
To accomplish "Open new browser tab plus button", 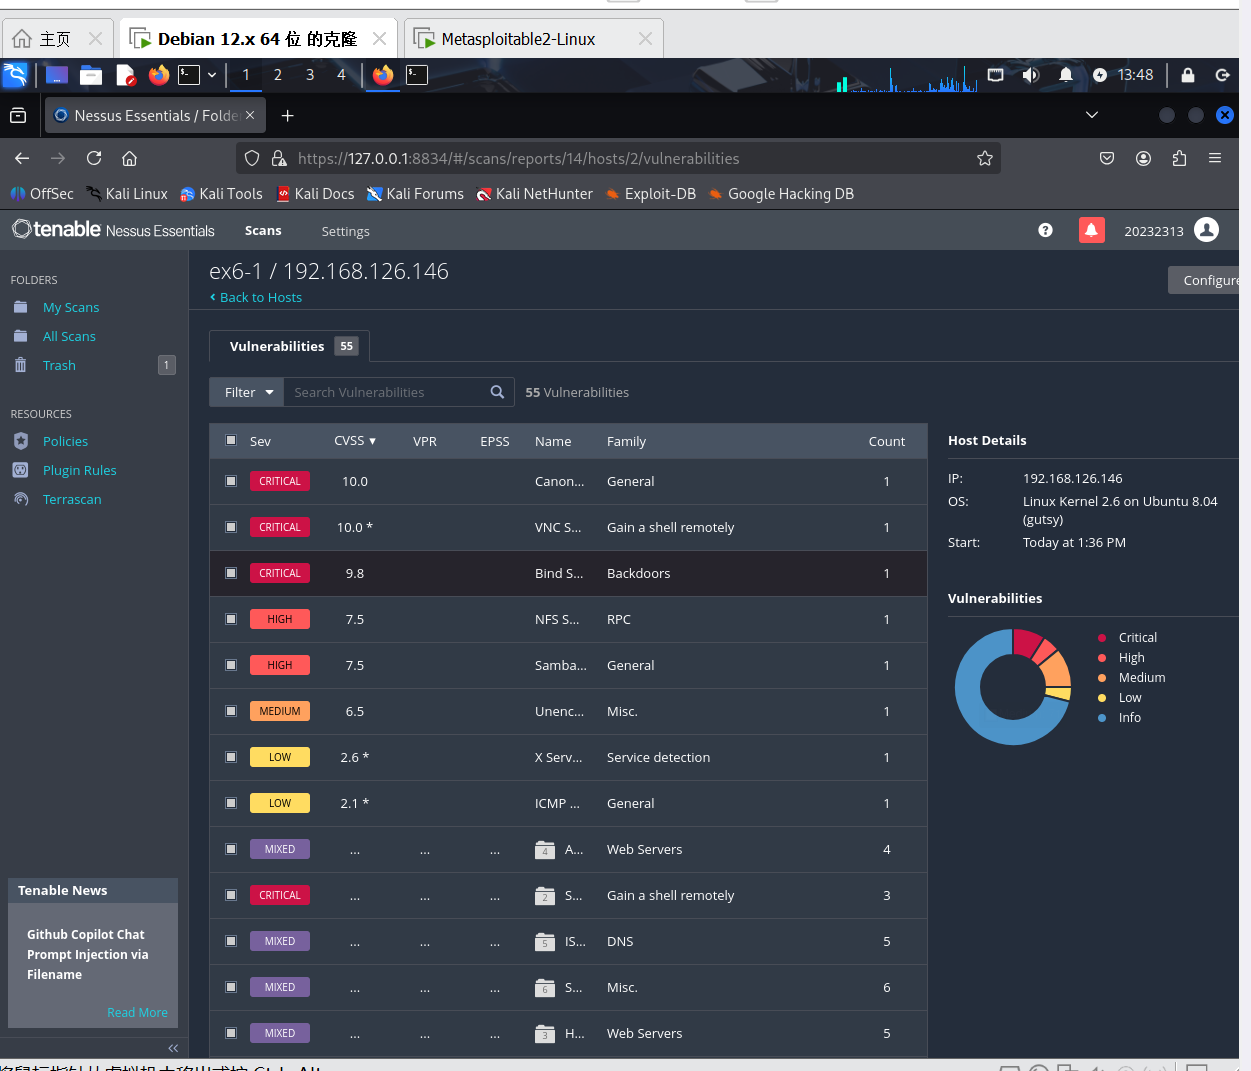I will point(288,115).
